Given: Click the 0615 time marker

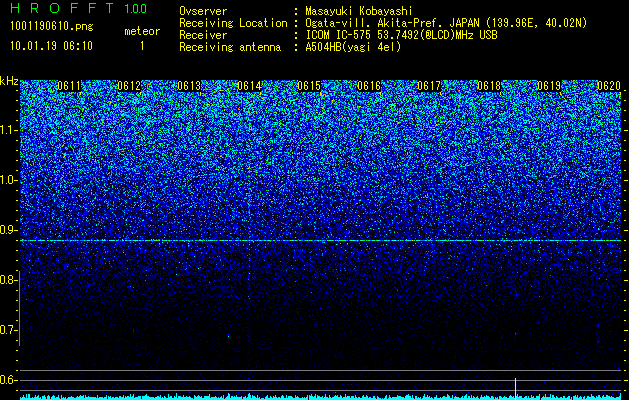Looking at the screenshot, I should (309, 86).
